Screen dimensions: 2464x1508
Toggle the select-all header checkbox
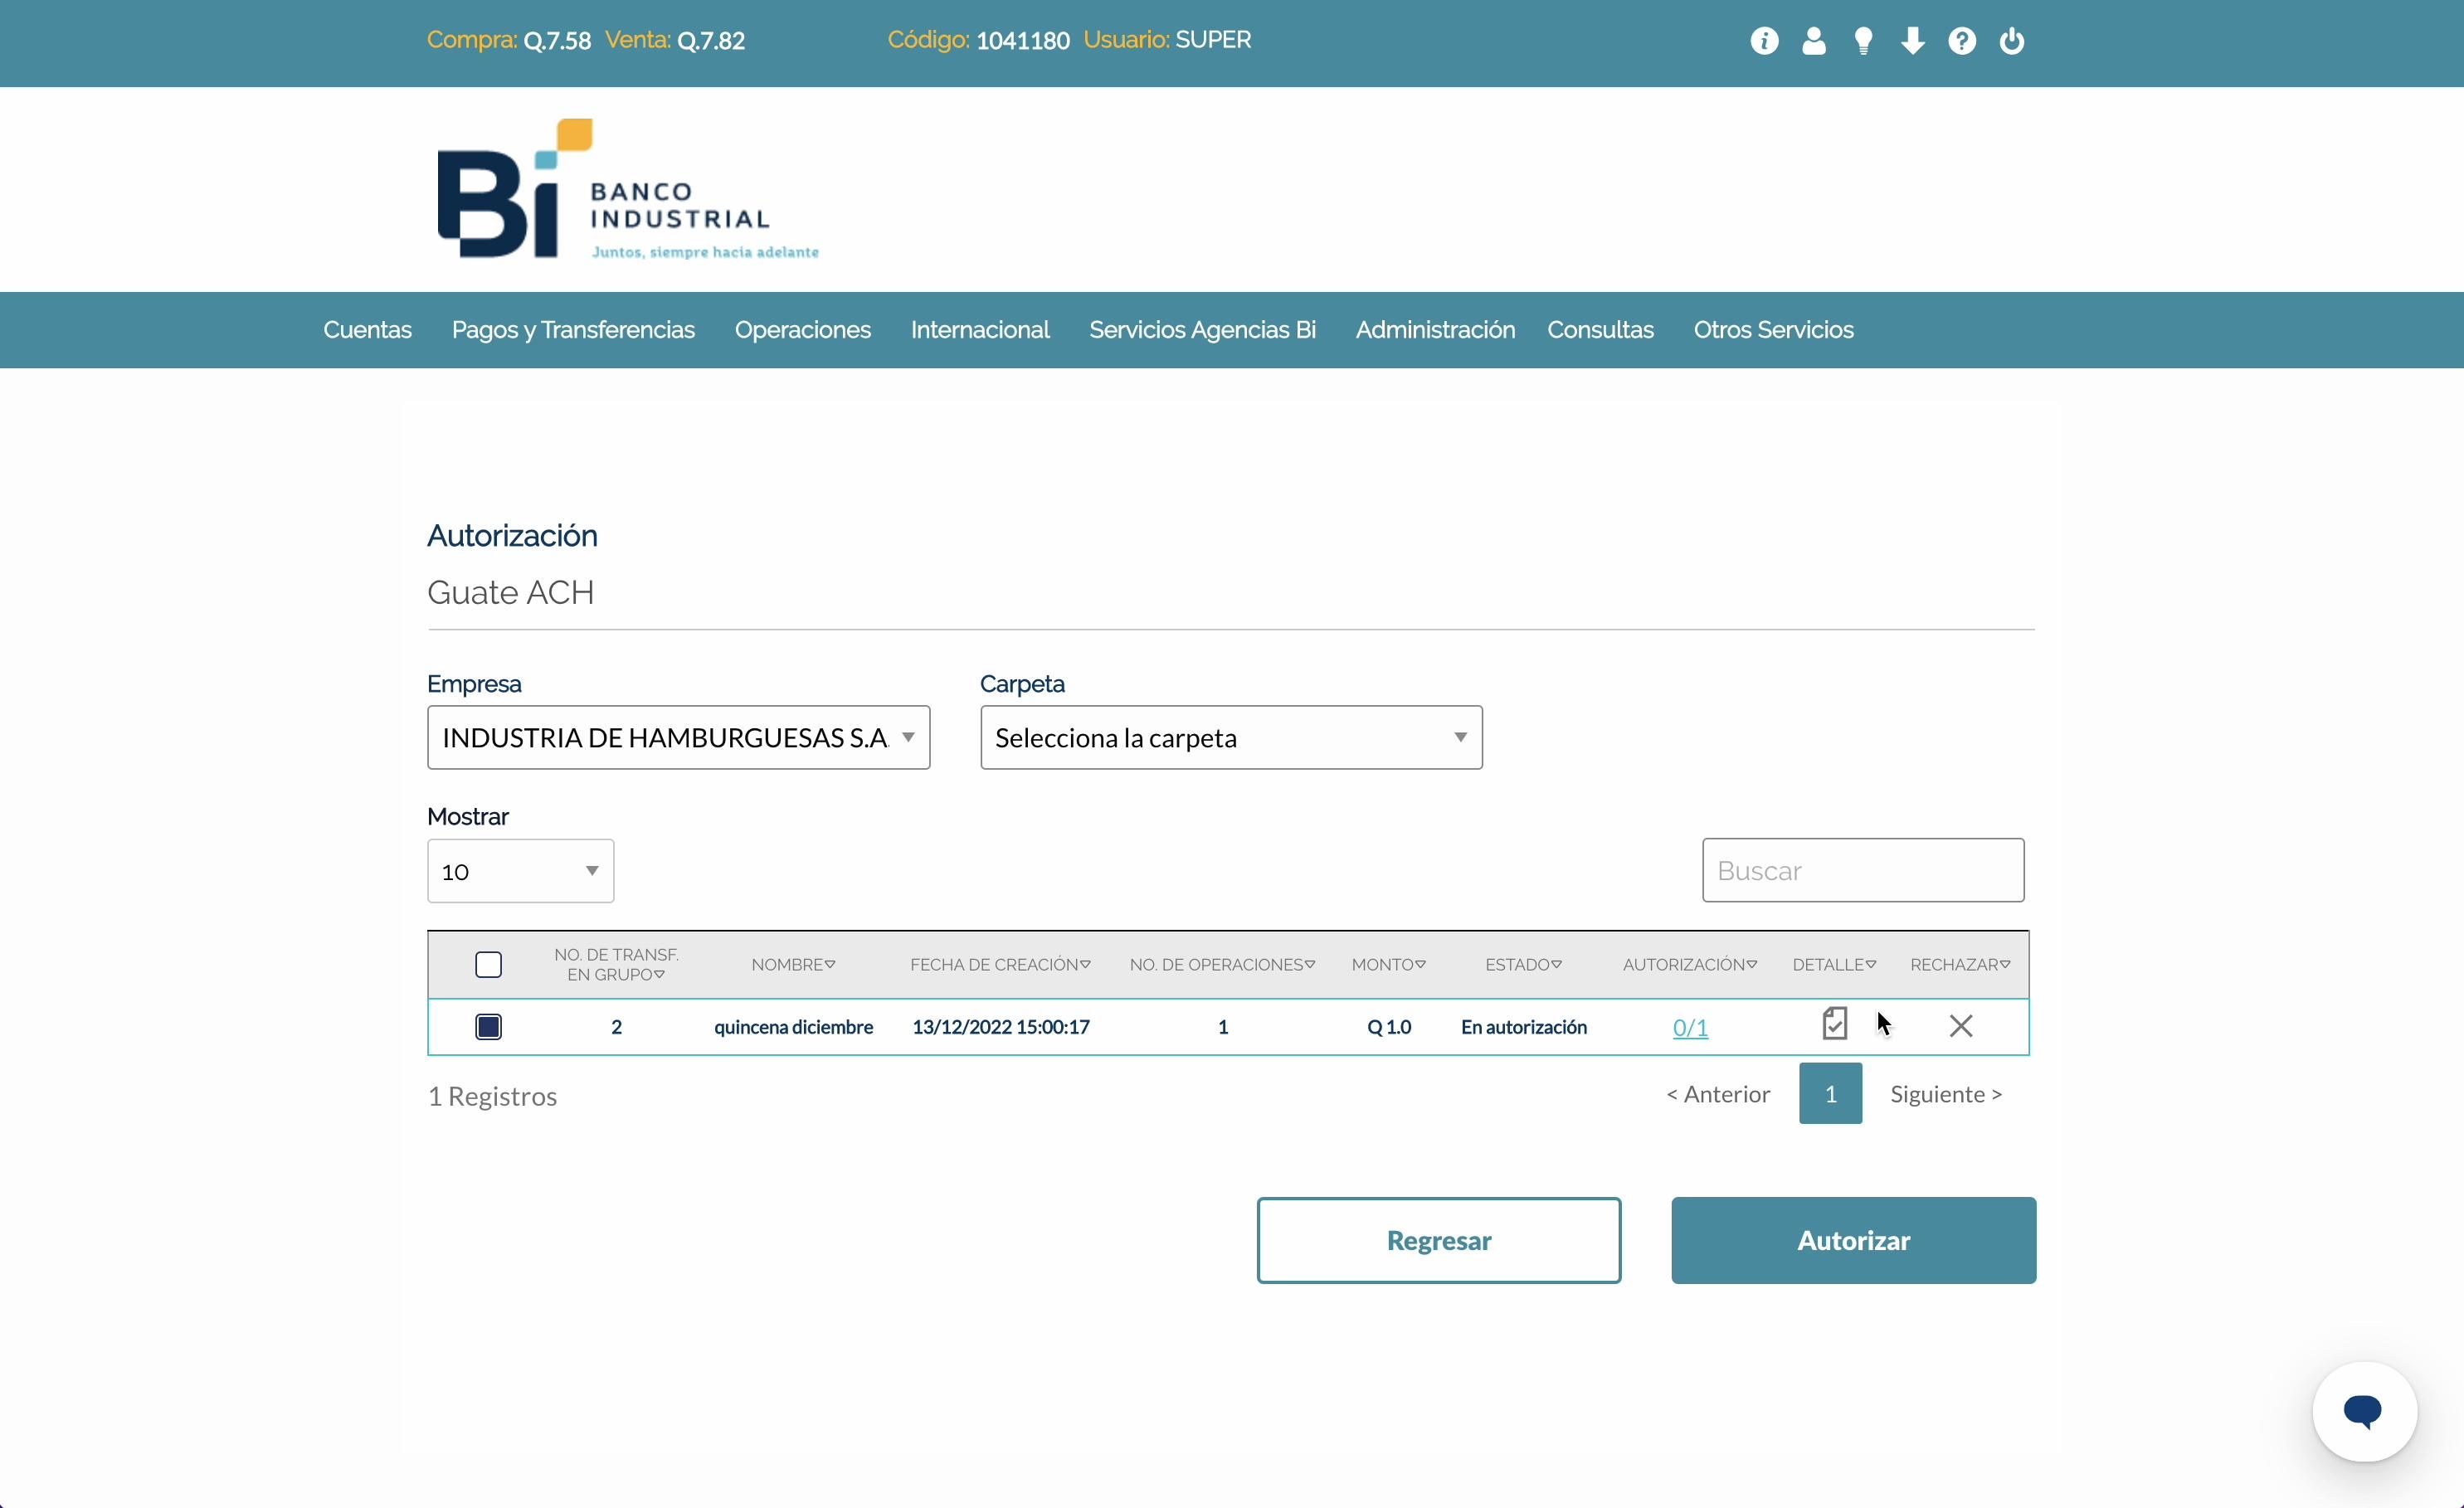pos(488,964)
